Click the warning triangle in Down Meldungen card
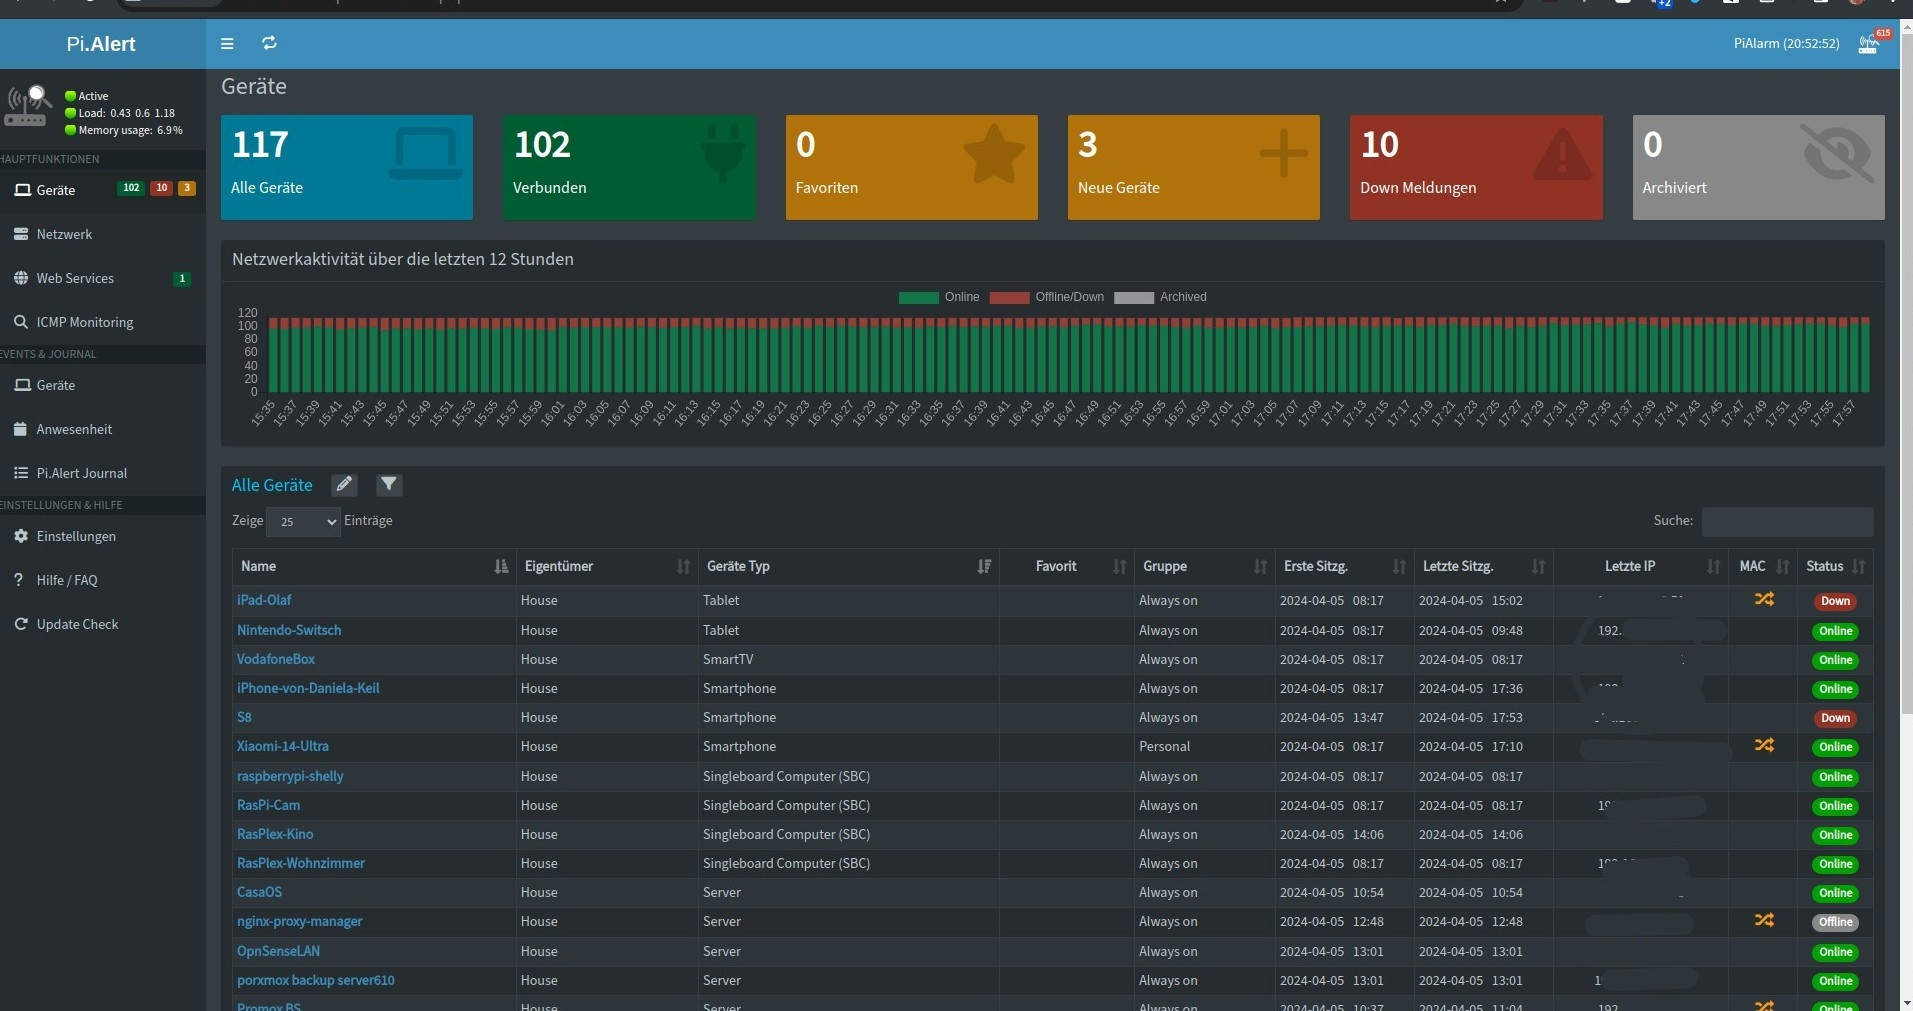Image resolution: width=1913 pixels, height=1011 pixels. pos(1562,155)
